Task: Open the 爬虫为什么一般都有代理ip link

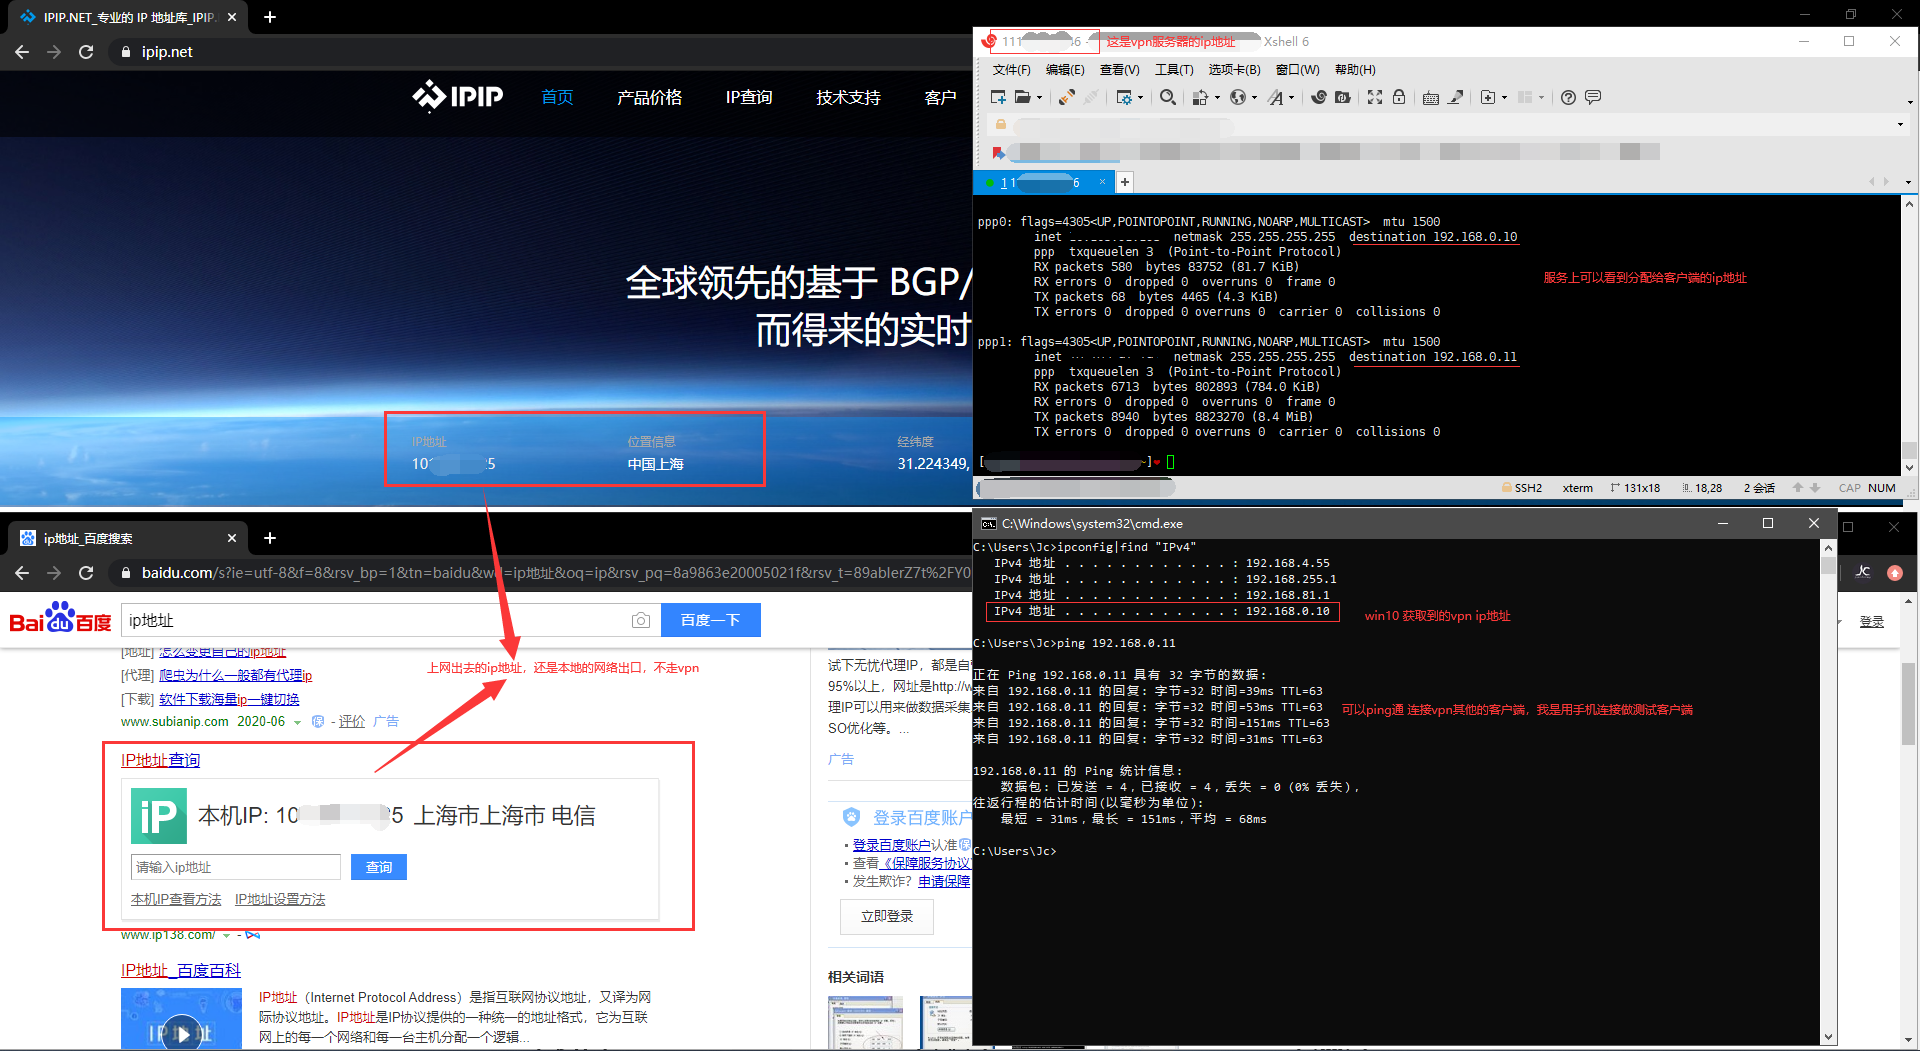Action: pos(235,675)
